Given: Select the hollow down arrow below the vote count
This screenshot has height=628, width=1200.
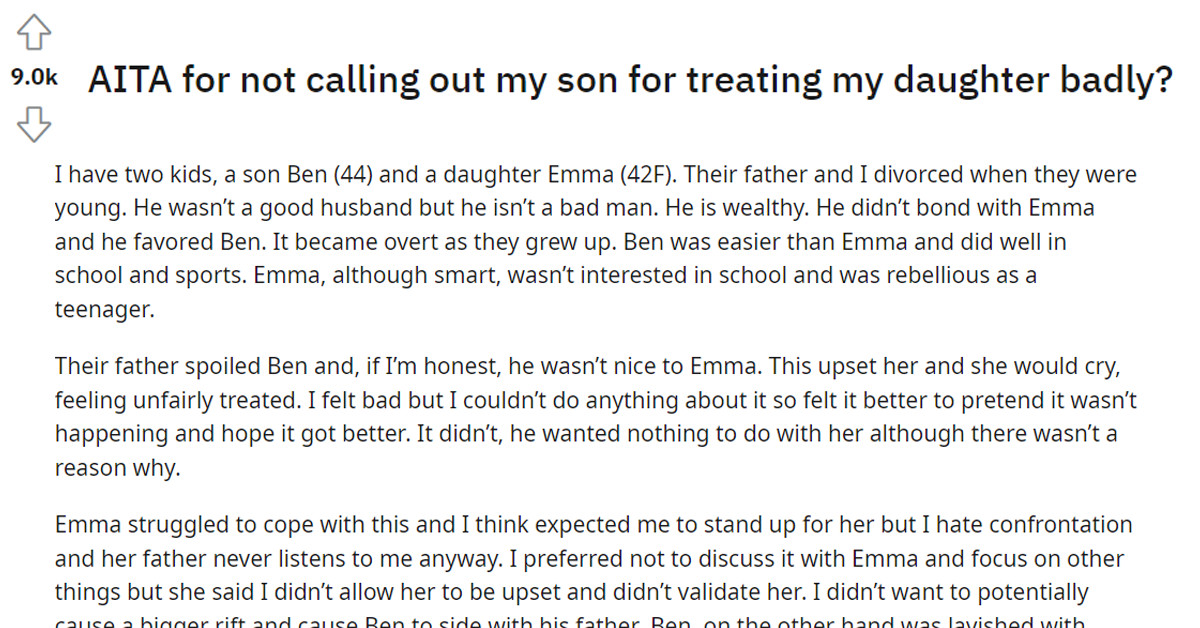Looking at the screenshot, I should pos(35,126).
